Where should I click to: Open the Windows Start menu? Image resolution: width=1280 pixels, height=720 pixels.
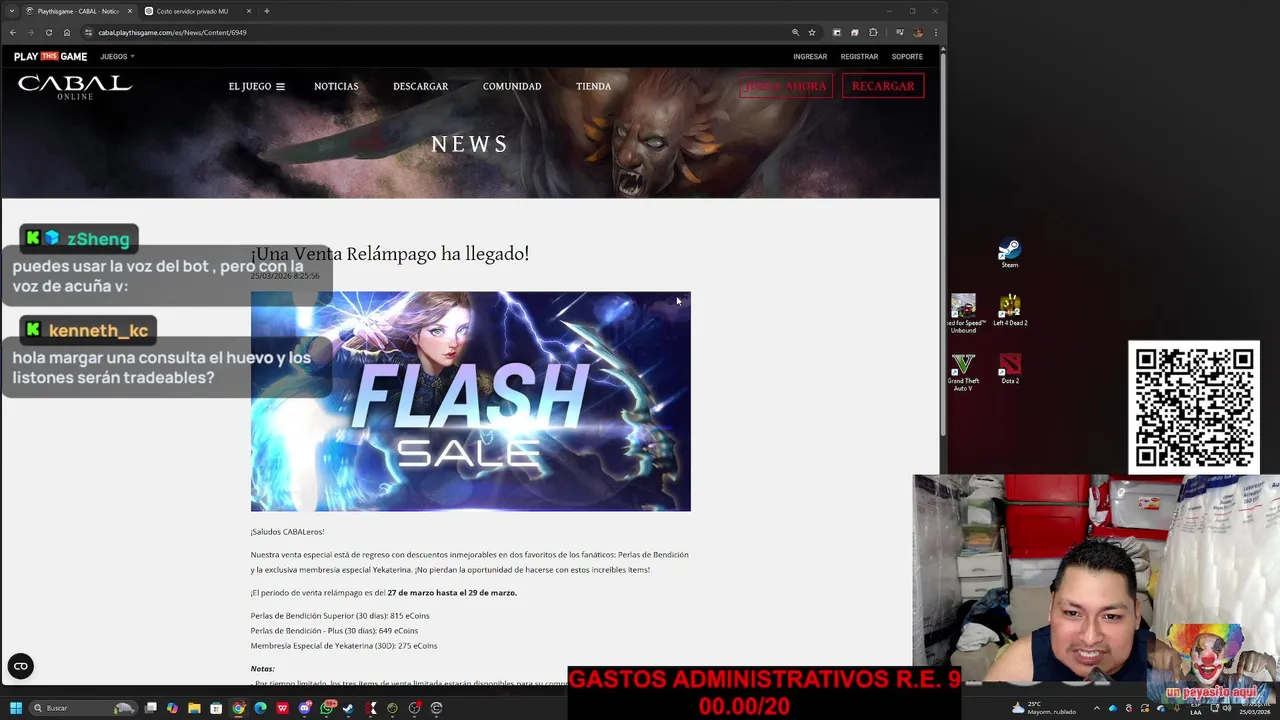pyautogui.click(x=16, y=708)
